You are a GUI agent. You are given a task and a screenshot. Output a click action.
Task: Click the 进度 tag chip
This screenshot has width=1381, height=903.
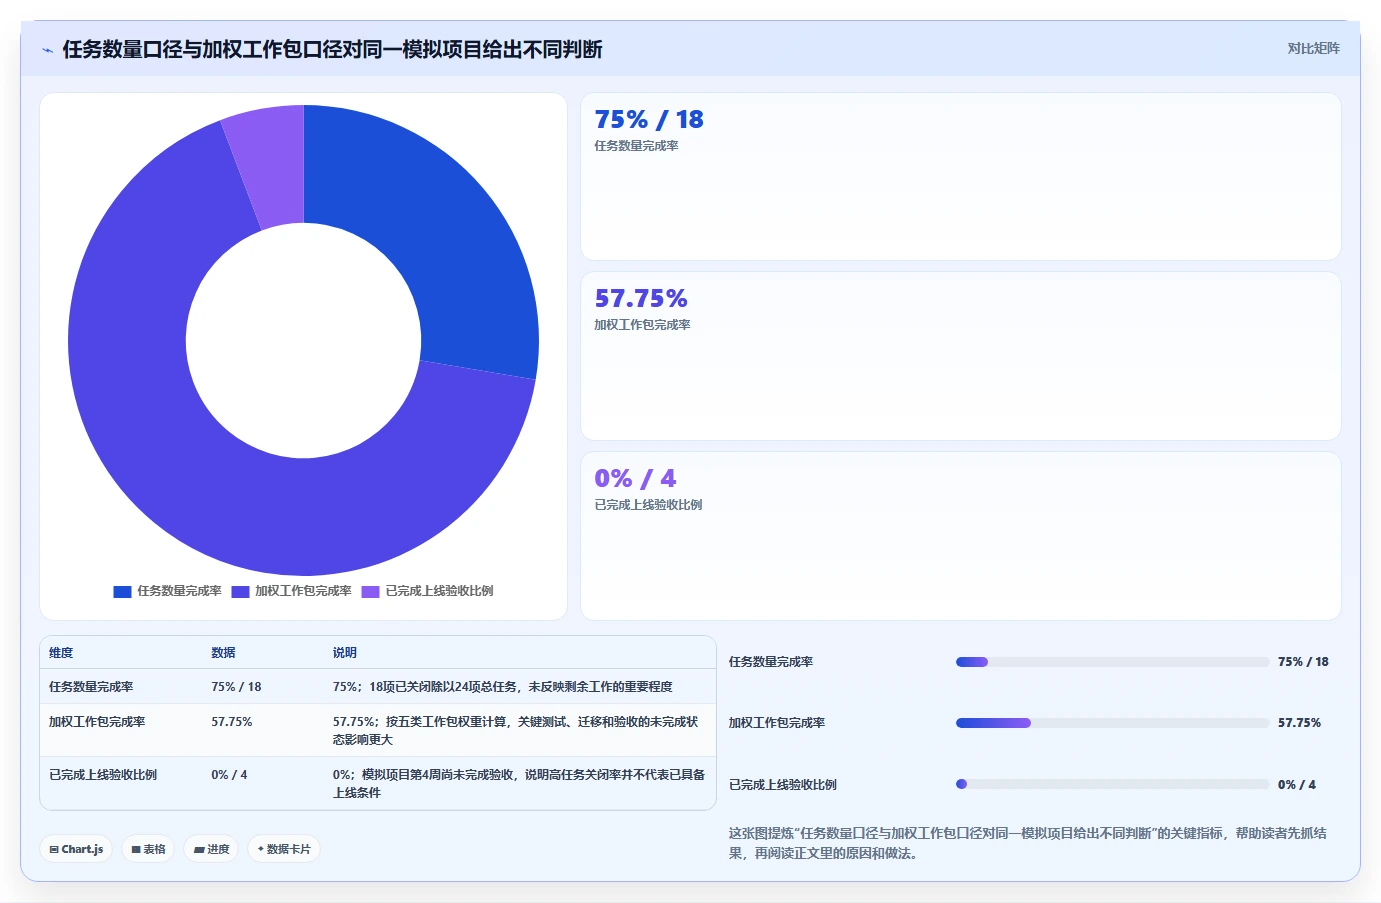tap(211, 849)
